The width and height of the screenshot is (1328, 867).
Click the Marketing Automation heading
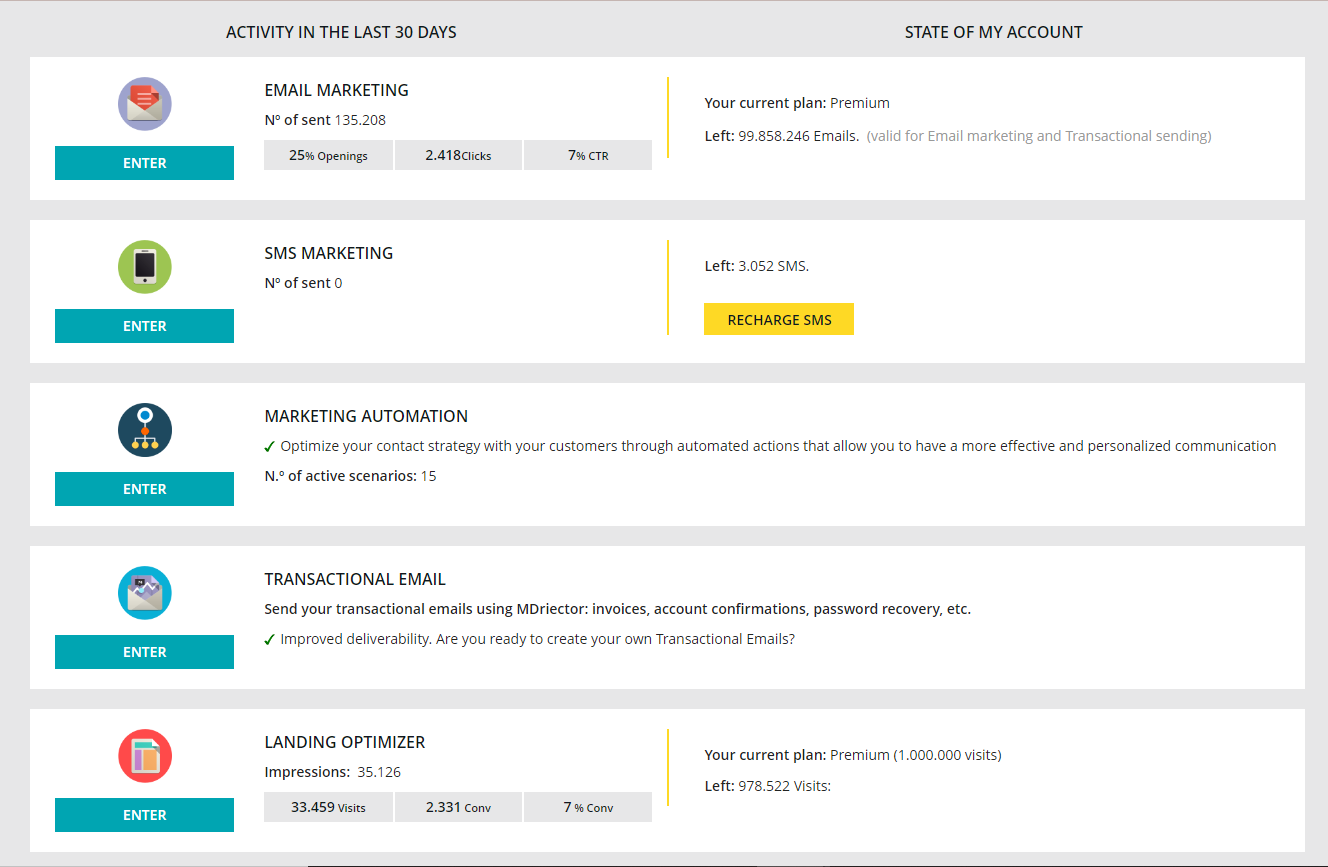pyautogui.click(x=366, y=416)
